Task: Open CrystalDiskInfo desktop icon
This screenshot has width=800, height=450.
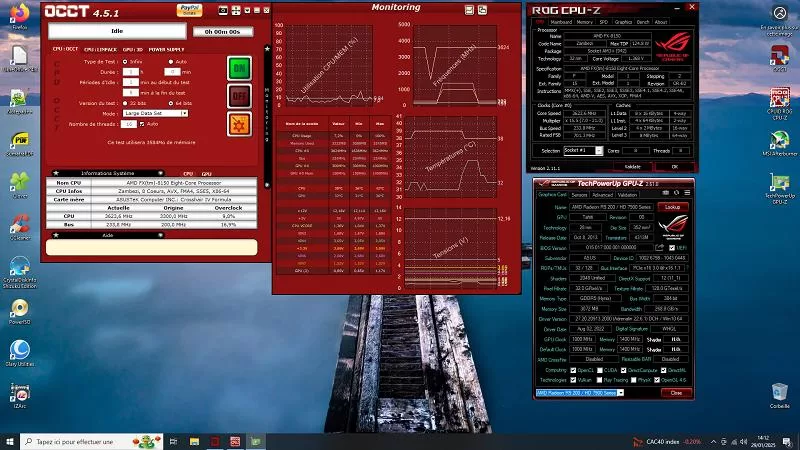Action: pyautogui.click(x=19, y=272)
